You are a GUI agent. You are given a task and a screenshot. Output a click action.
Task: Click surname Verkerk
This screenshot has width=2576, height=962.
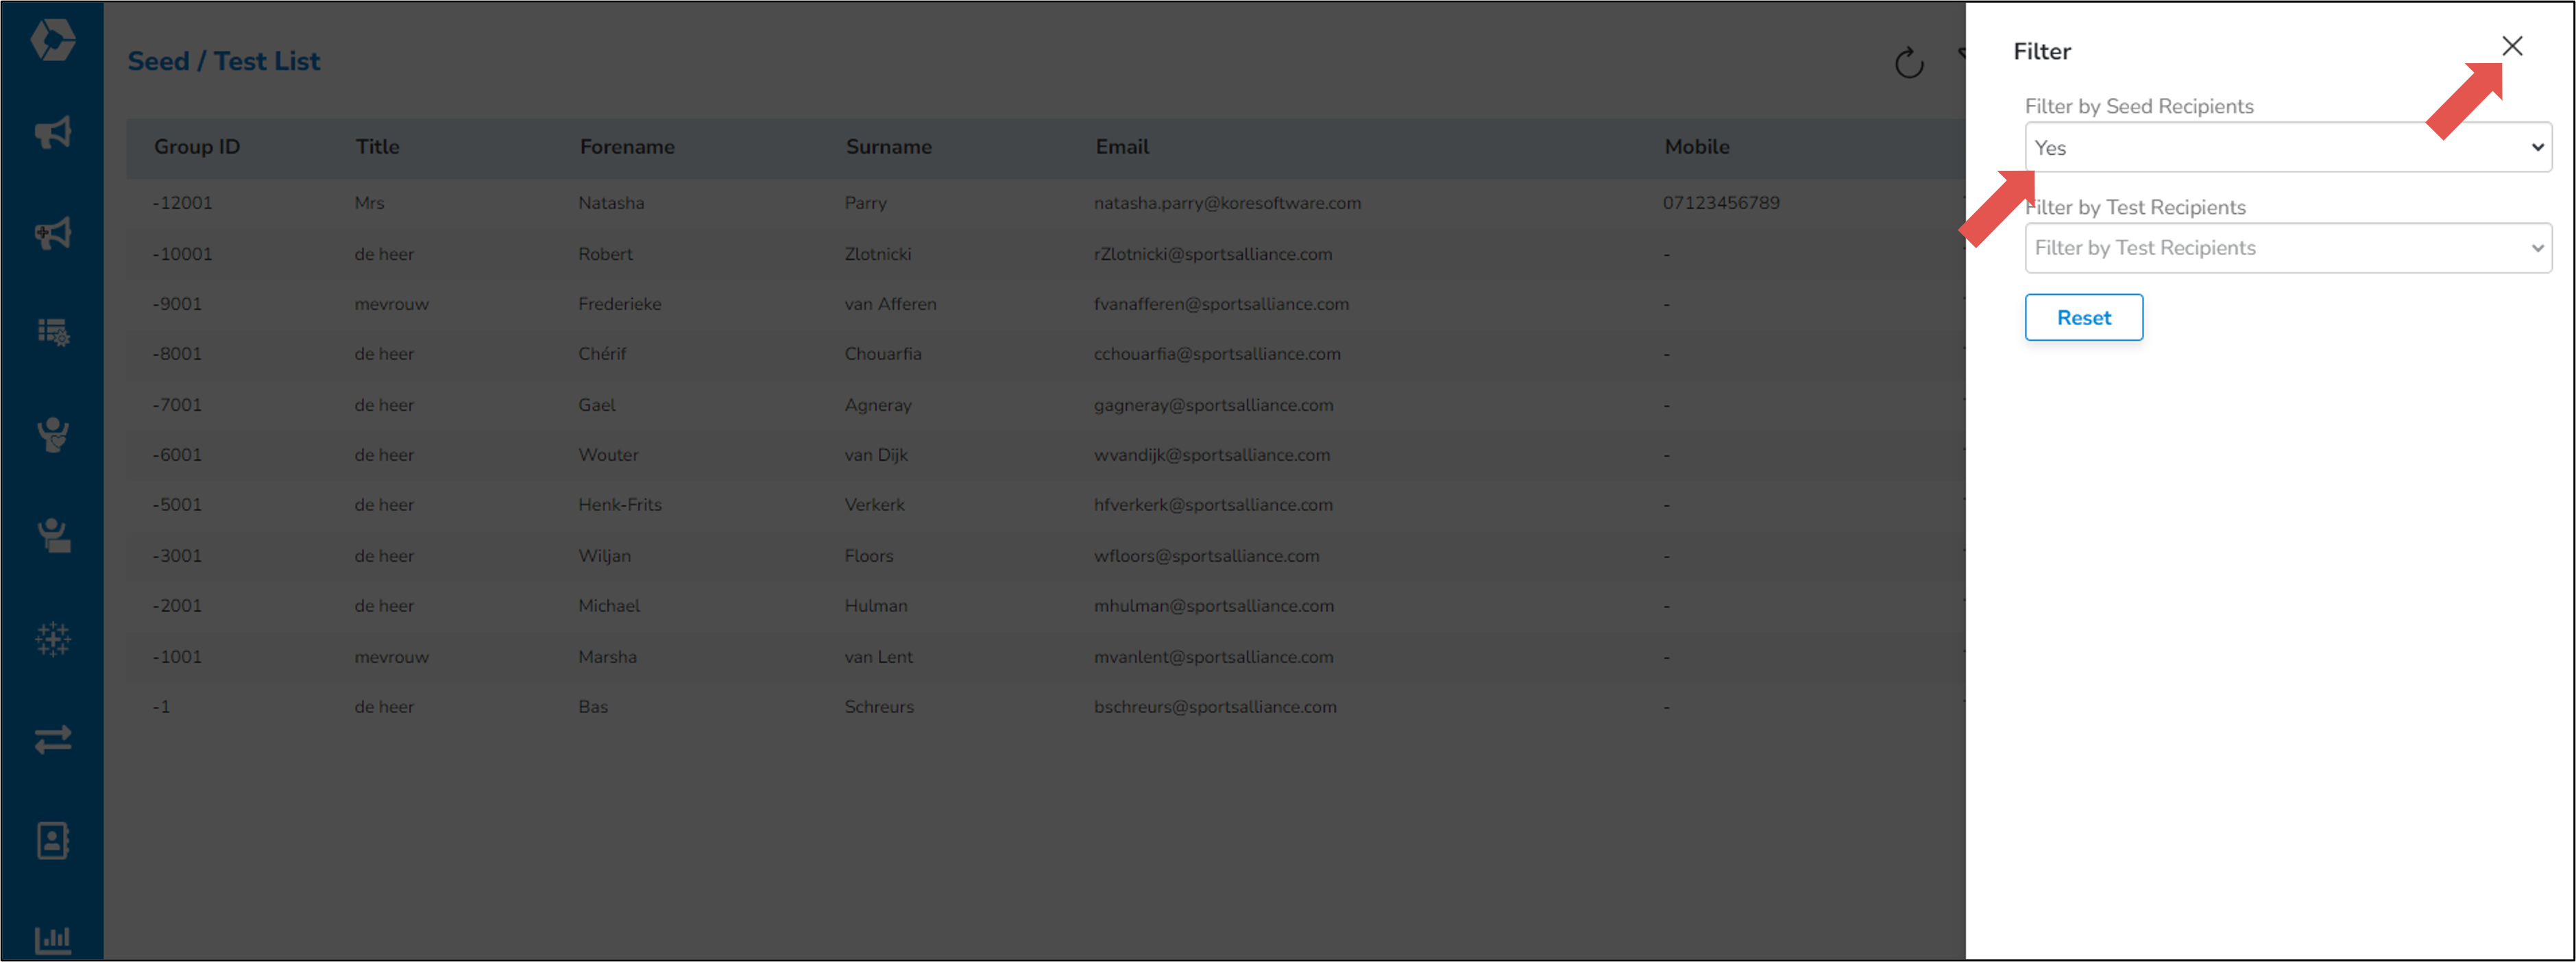874,505
